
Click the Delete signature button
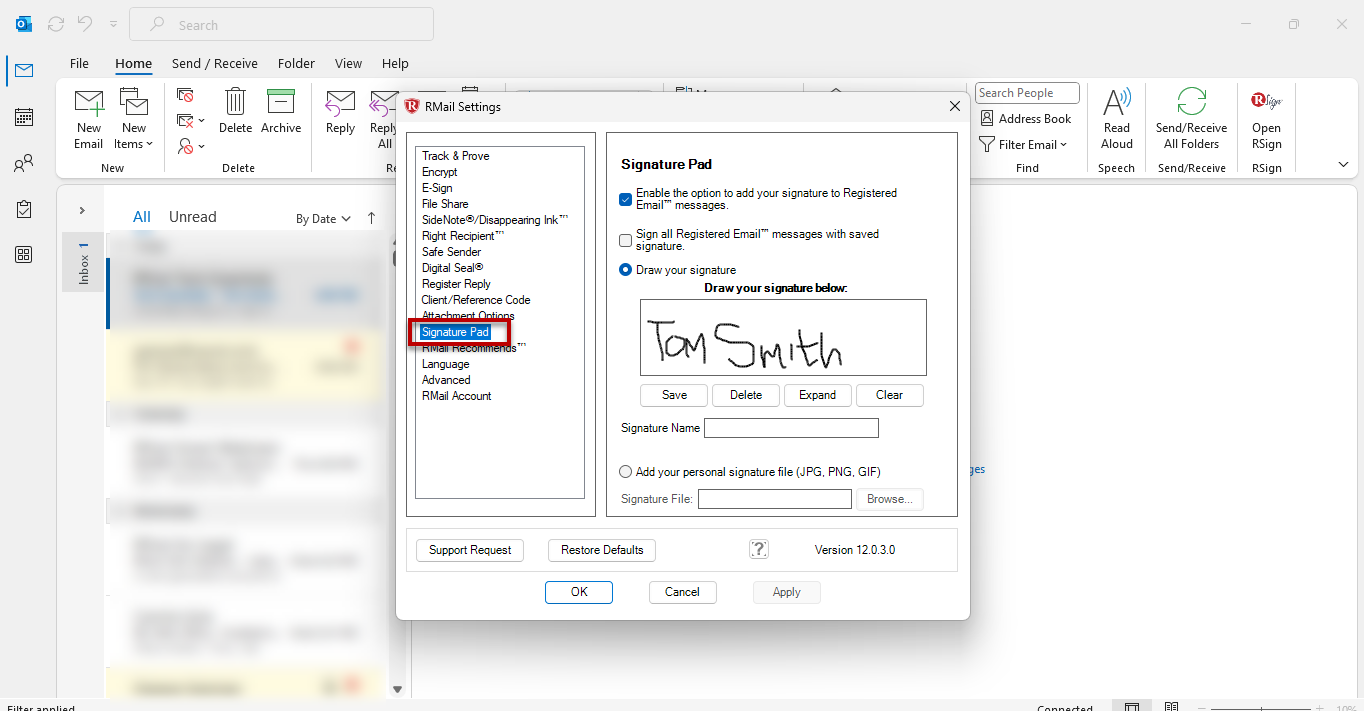click(746, 395)
